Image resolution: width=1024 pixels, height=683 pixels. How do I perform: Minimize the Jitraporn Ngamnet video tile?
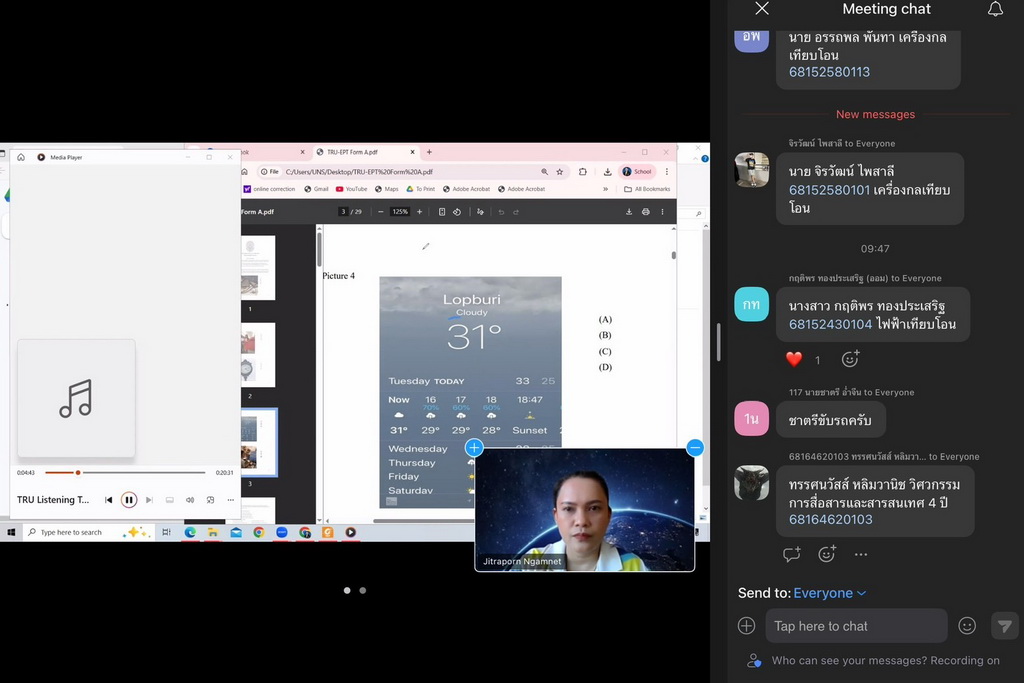coord(695,447)
